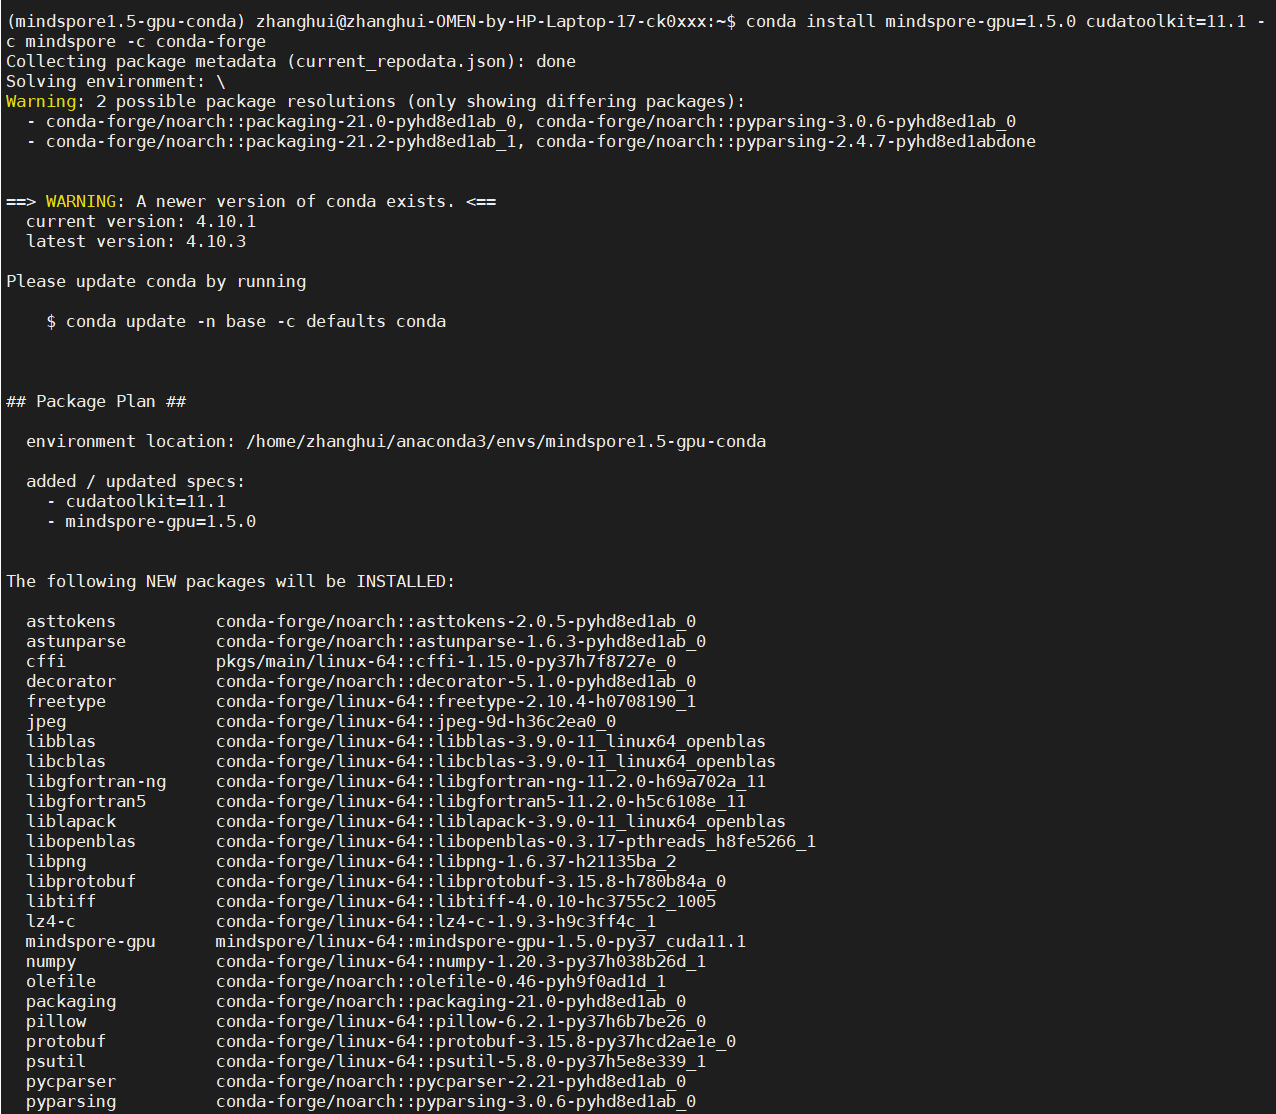Click the "mindspore-gpu=1.5.0" added spec line
The height and width of the screenshot is (1114, 1276).
[160, 521]
